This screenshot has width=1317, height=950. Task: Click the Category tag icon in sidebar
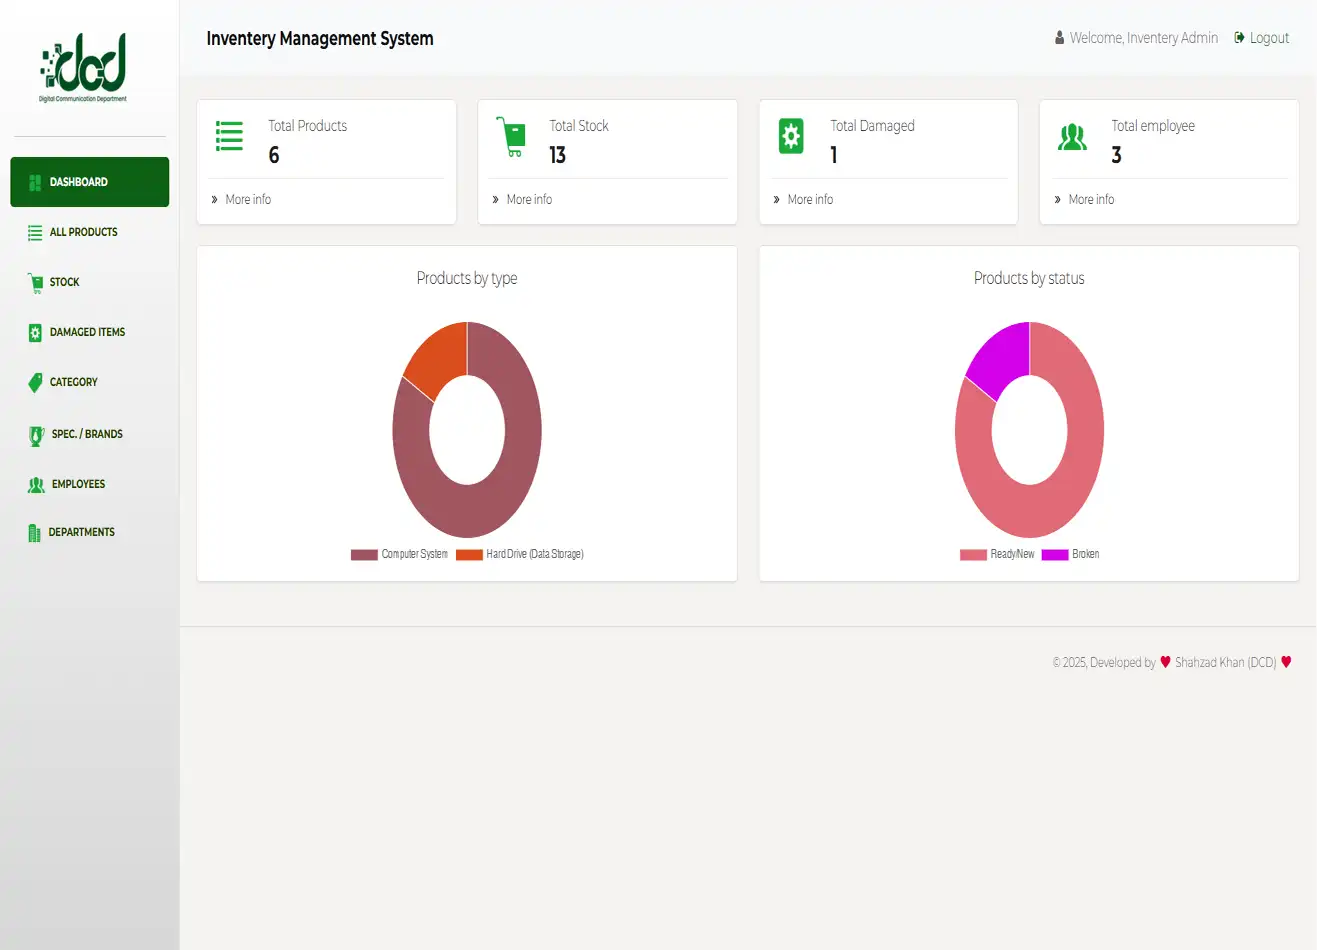coord(35,383)
